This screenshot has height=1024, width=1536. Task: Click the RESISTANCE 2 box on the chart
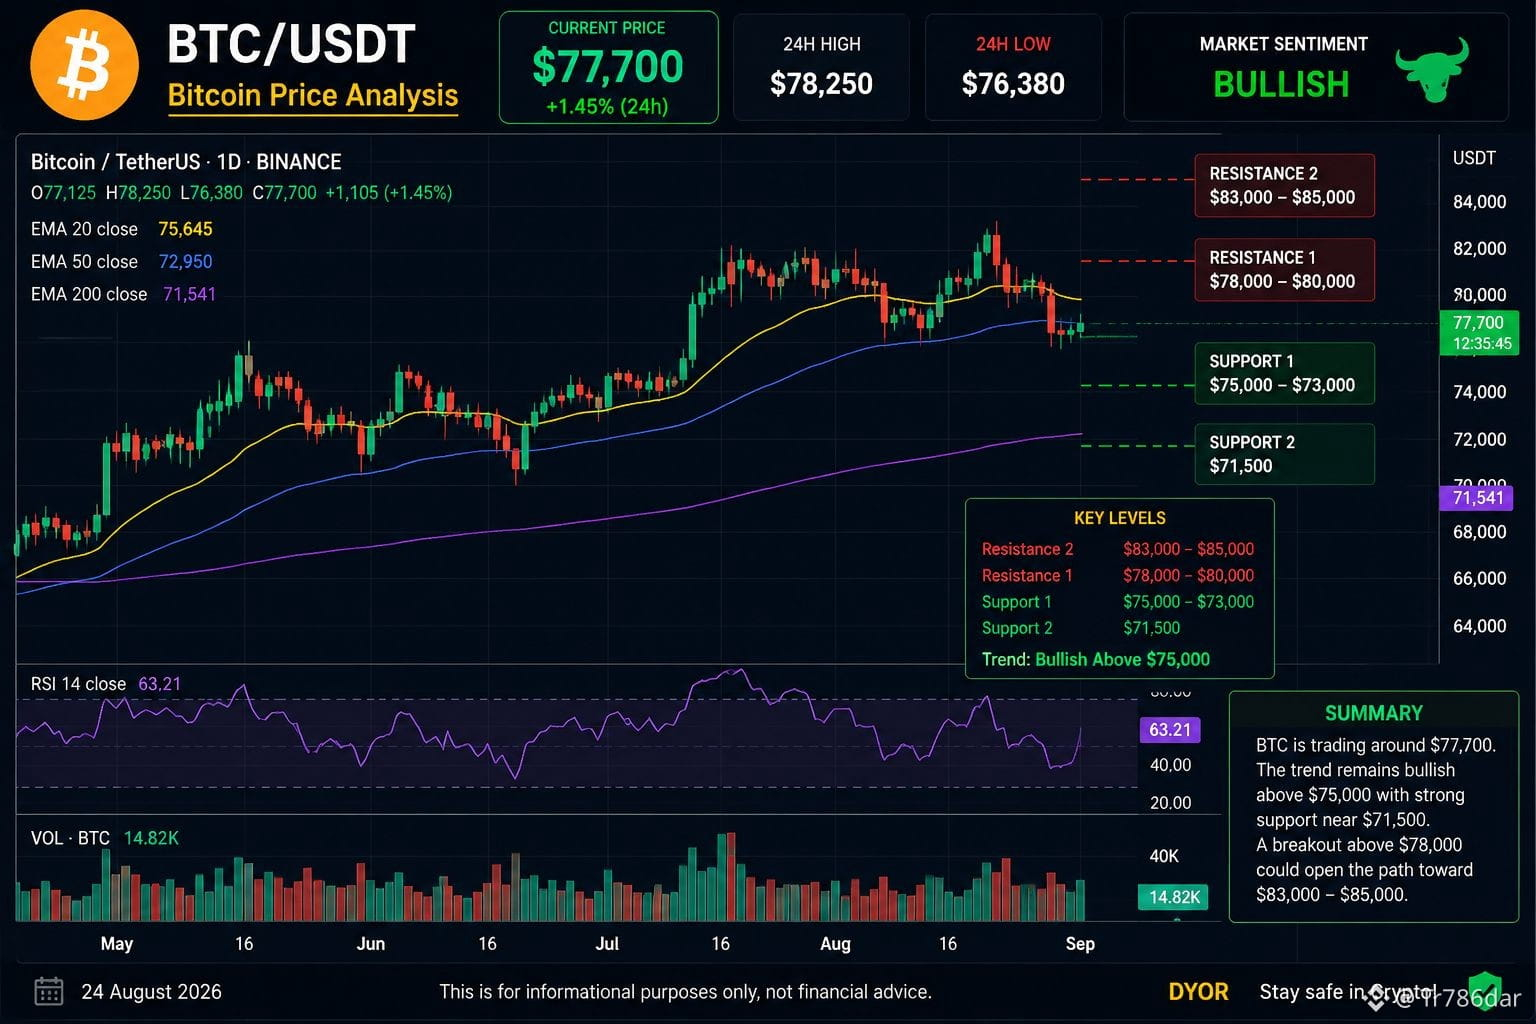point(1284,185)
